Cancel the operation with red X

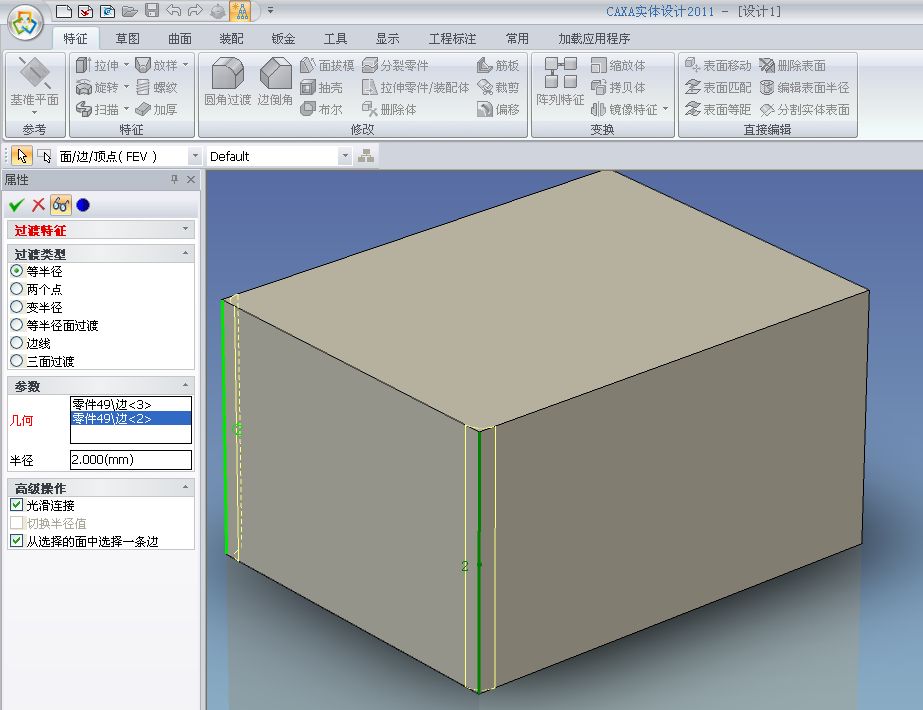(x=38, y=205)
